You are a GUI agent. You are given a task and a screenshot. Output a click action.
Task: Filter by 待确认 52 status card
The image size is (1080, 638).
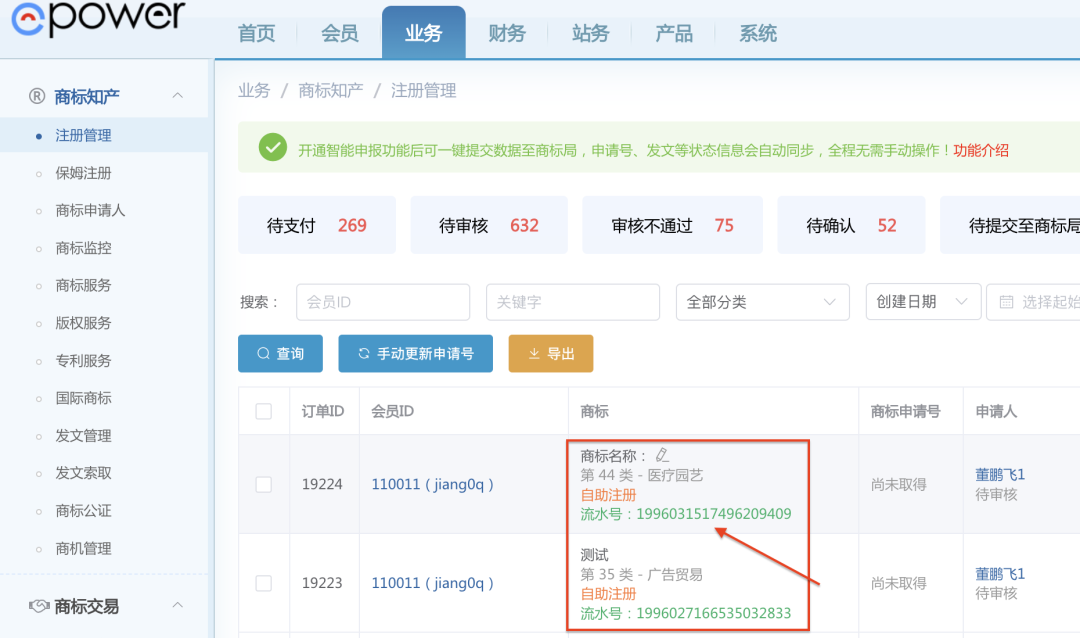coord(851,225)
